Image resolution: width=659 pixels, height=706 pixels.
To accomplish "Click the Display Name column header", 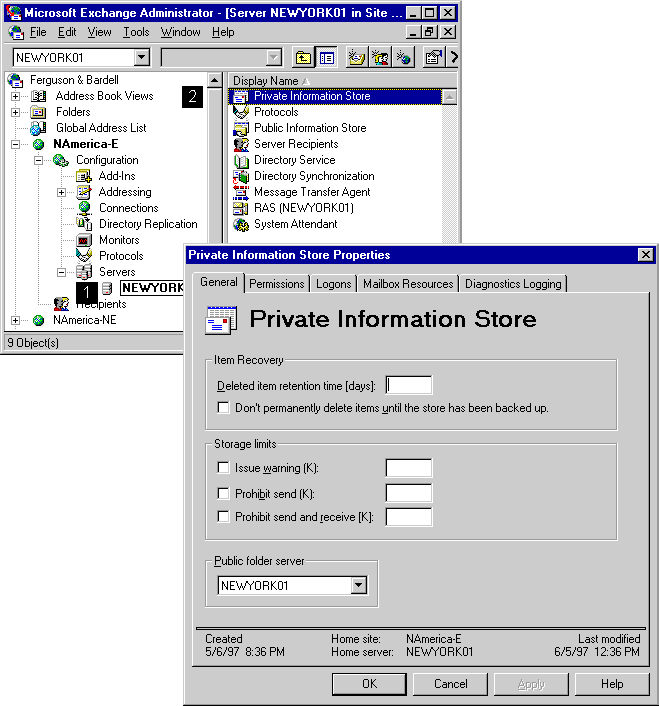I will tap(342, 81).
